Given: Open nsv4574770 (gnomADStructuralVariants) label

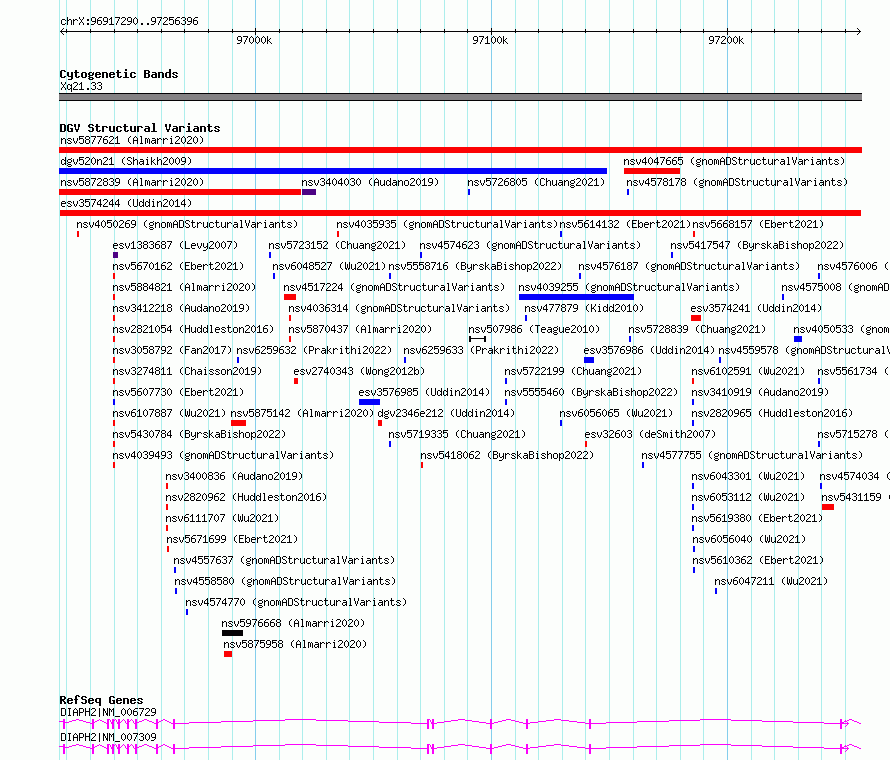Looking at the screenshot, I should [x=296, y=602].
